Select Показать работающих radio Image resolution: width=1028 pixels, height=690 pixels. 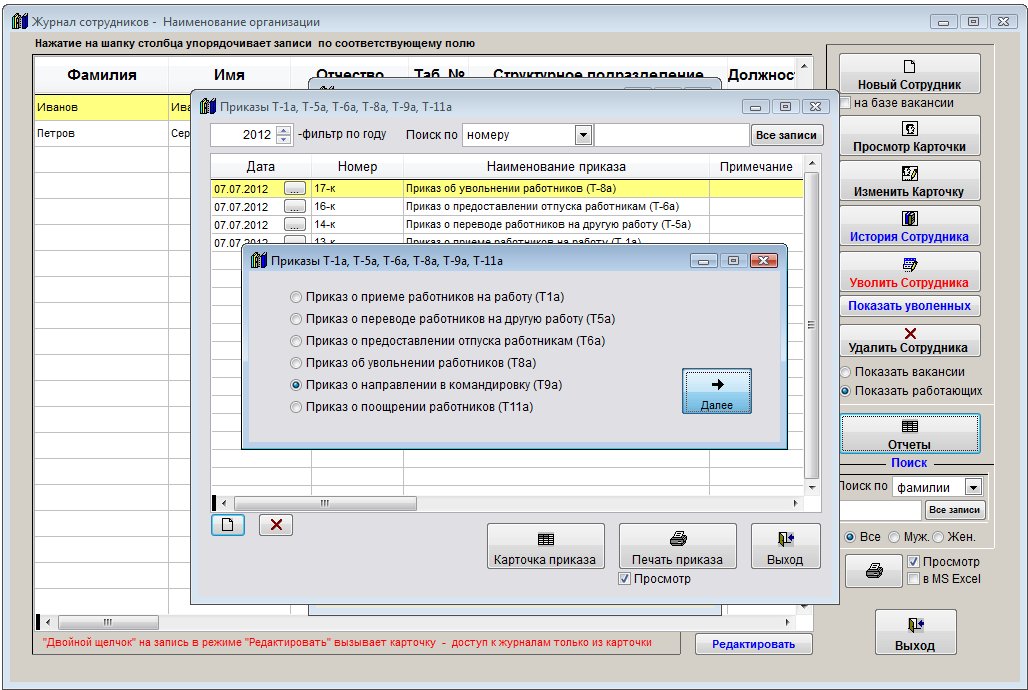coord(846,391)
